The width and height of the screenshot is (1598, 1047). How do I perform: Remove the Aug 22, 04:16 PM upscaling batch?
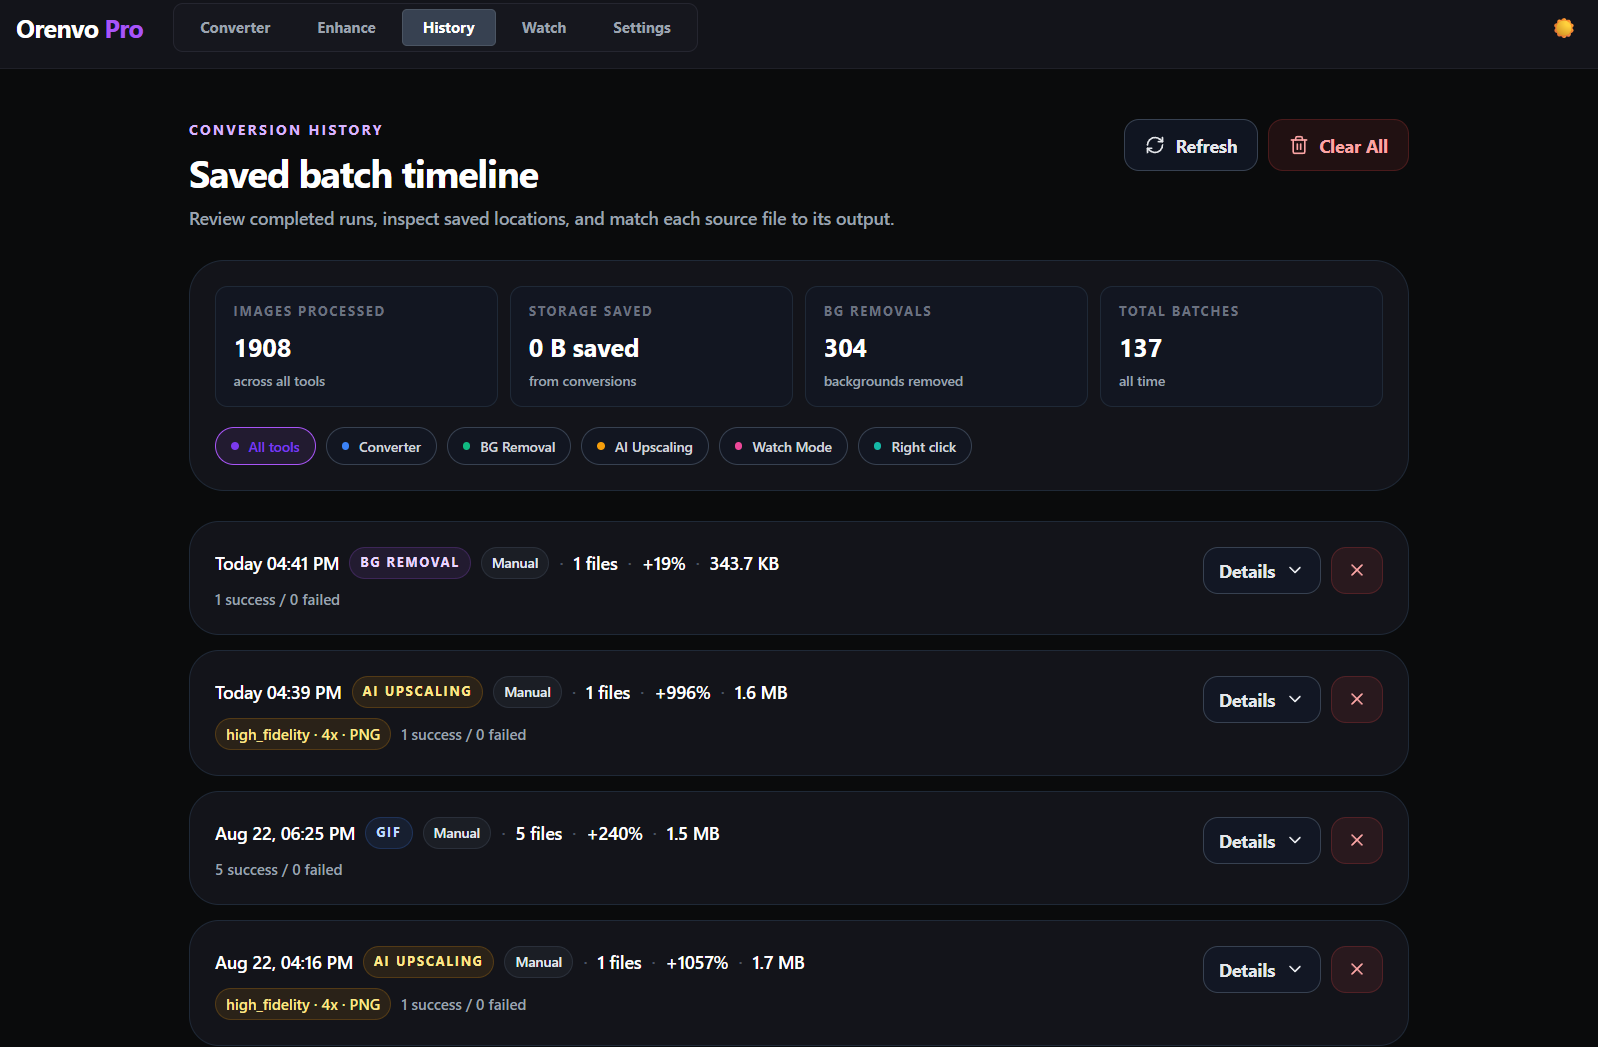[1357, 969]
